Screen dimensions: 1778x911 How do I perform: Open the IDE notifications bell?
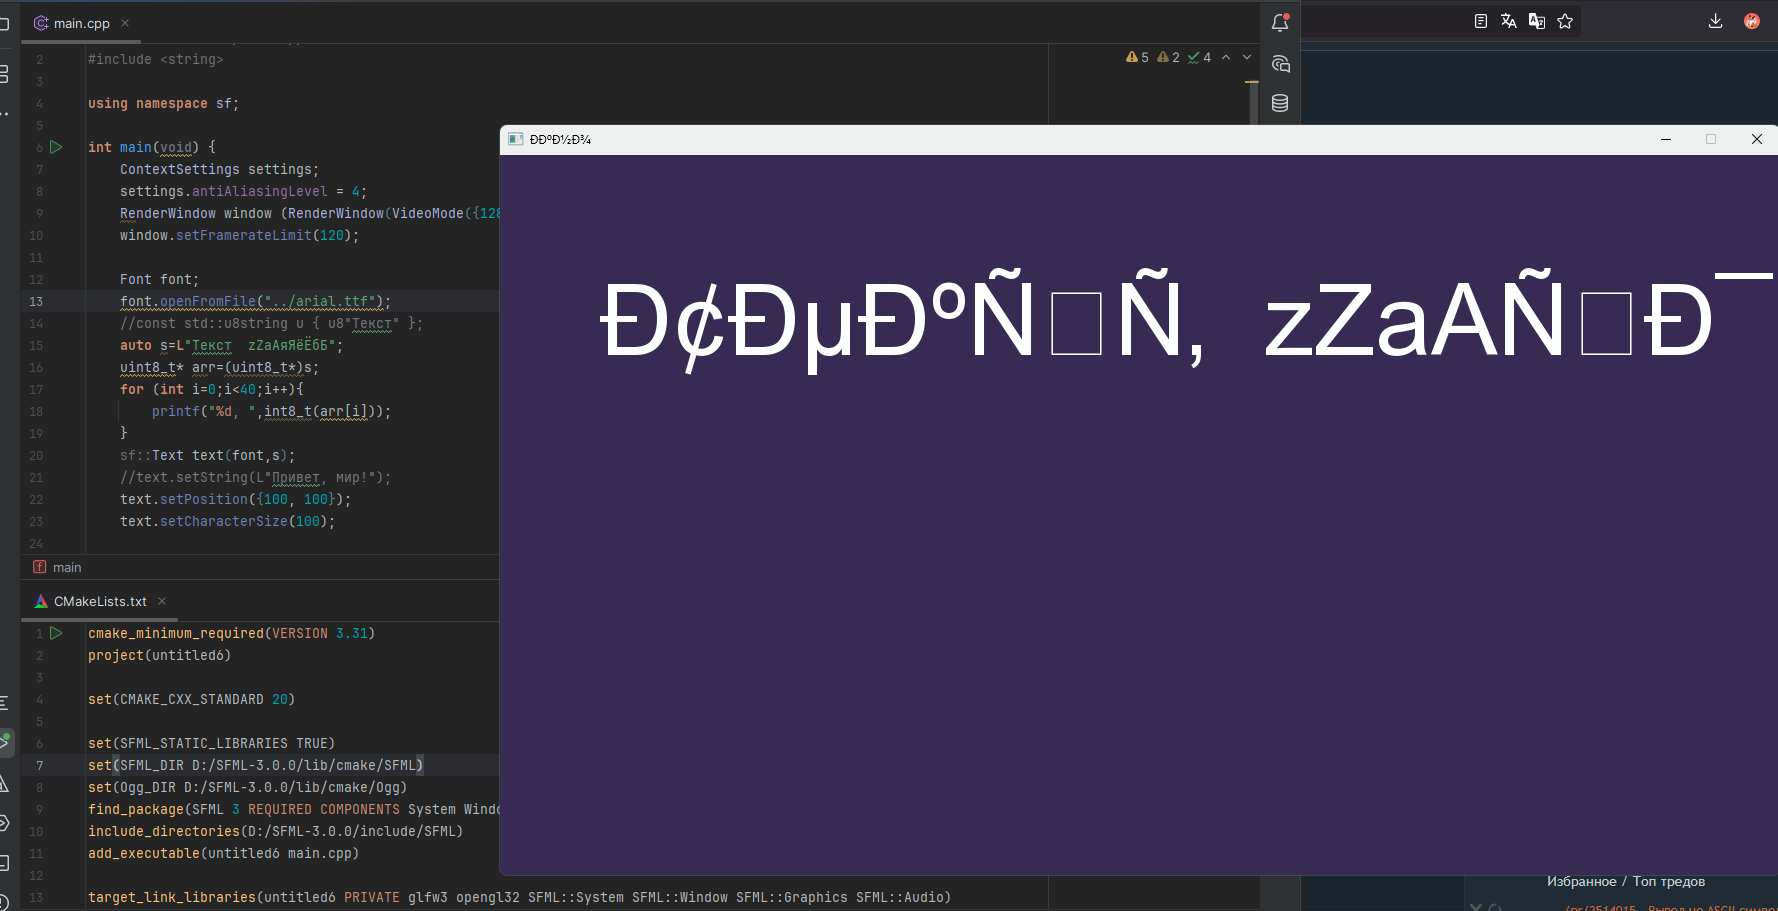(x=1280, y=22)
